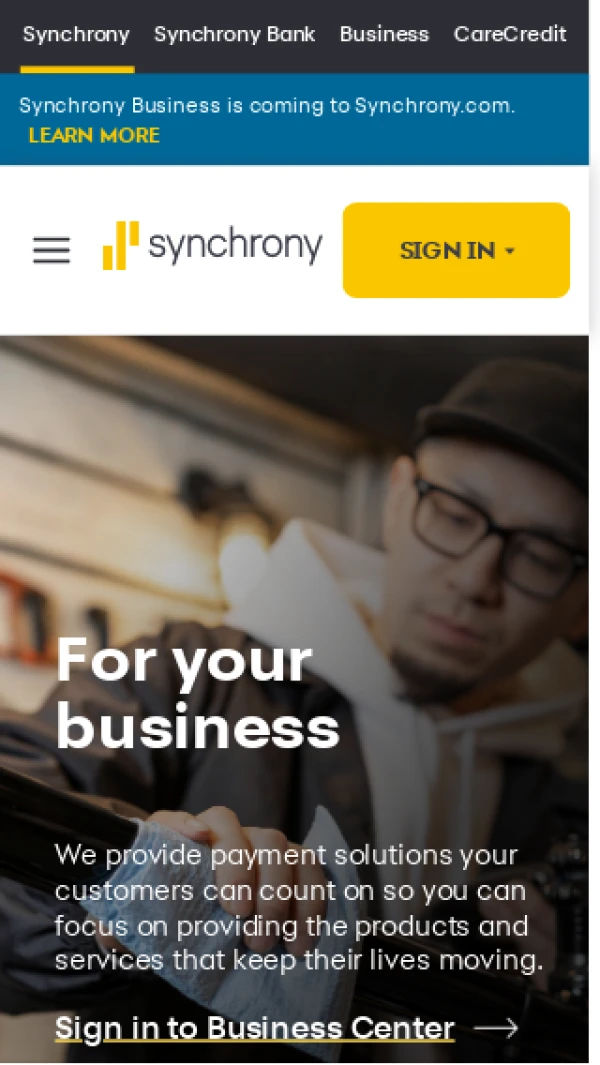600x1065 pixels.
Task: Click the yellow Synchrony bars logo icon
Action: click(x=121, y=245)
